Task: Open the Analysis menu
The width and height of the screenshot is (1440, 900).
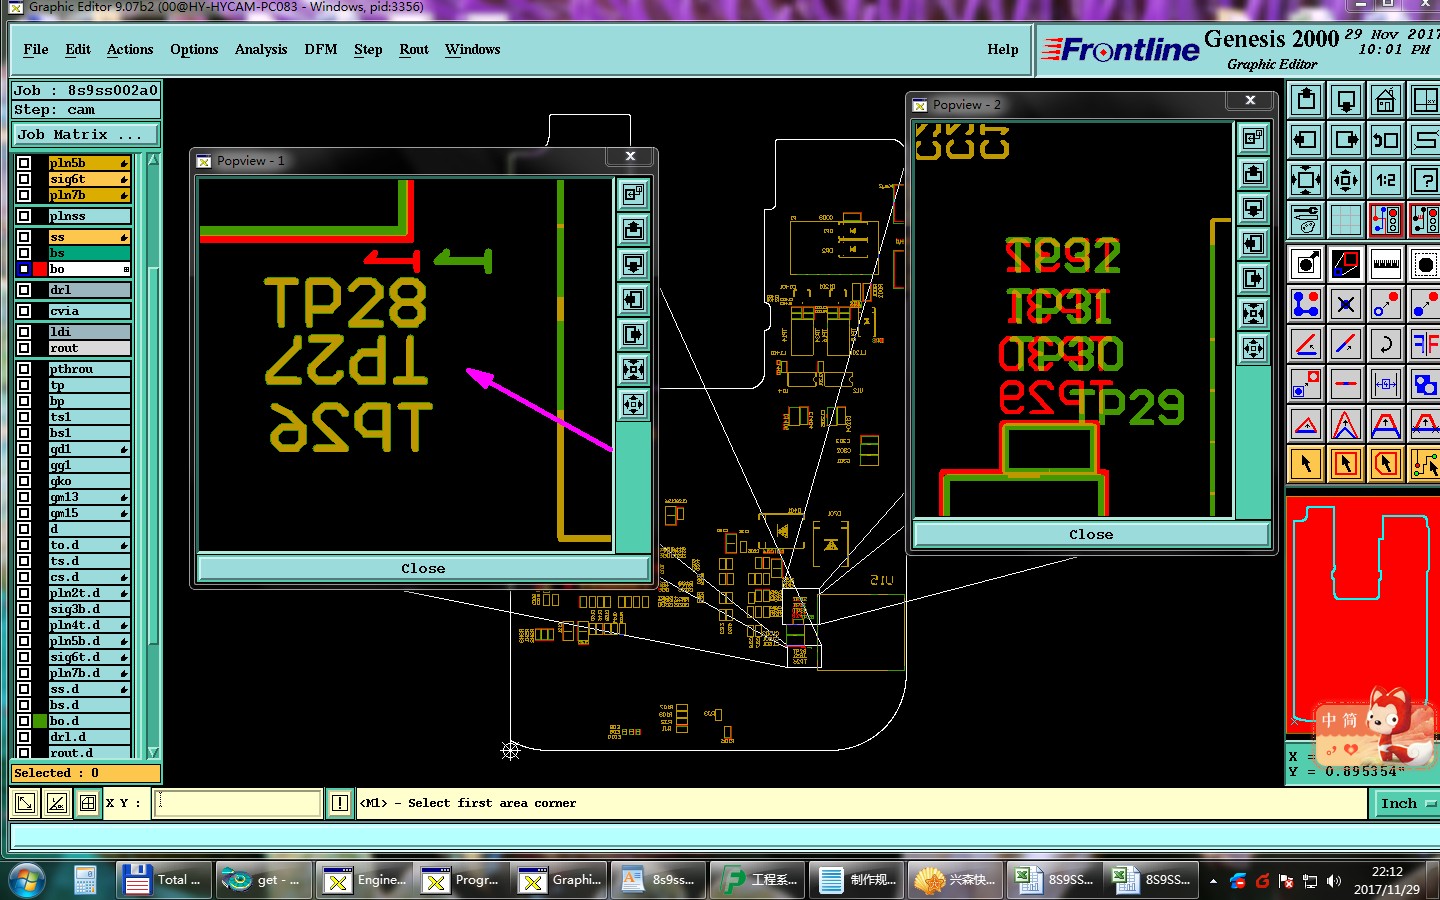Action: 261,49
